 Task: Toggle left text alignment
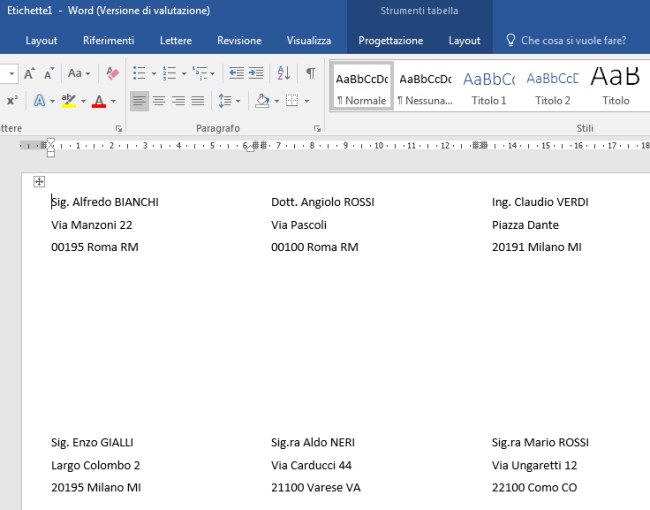coord(138,101)
